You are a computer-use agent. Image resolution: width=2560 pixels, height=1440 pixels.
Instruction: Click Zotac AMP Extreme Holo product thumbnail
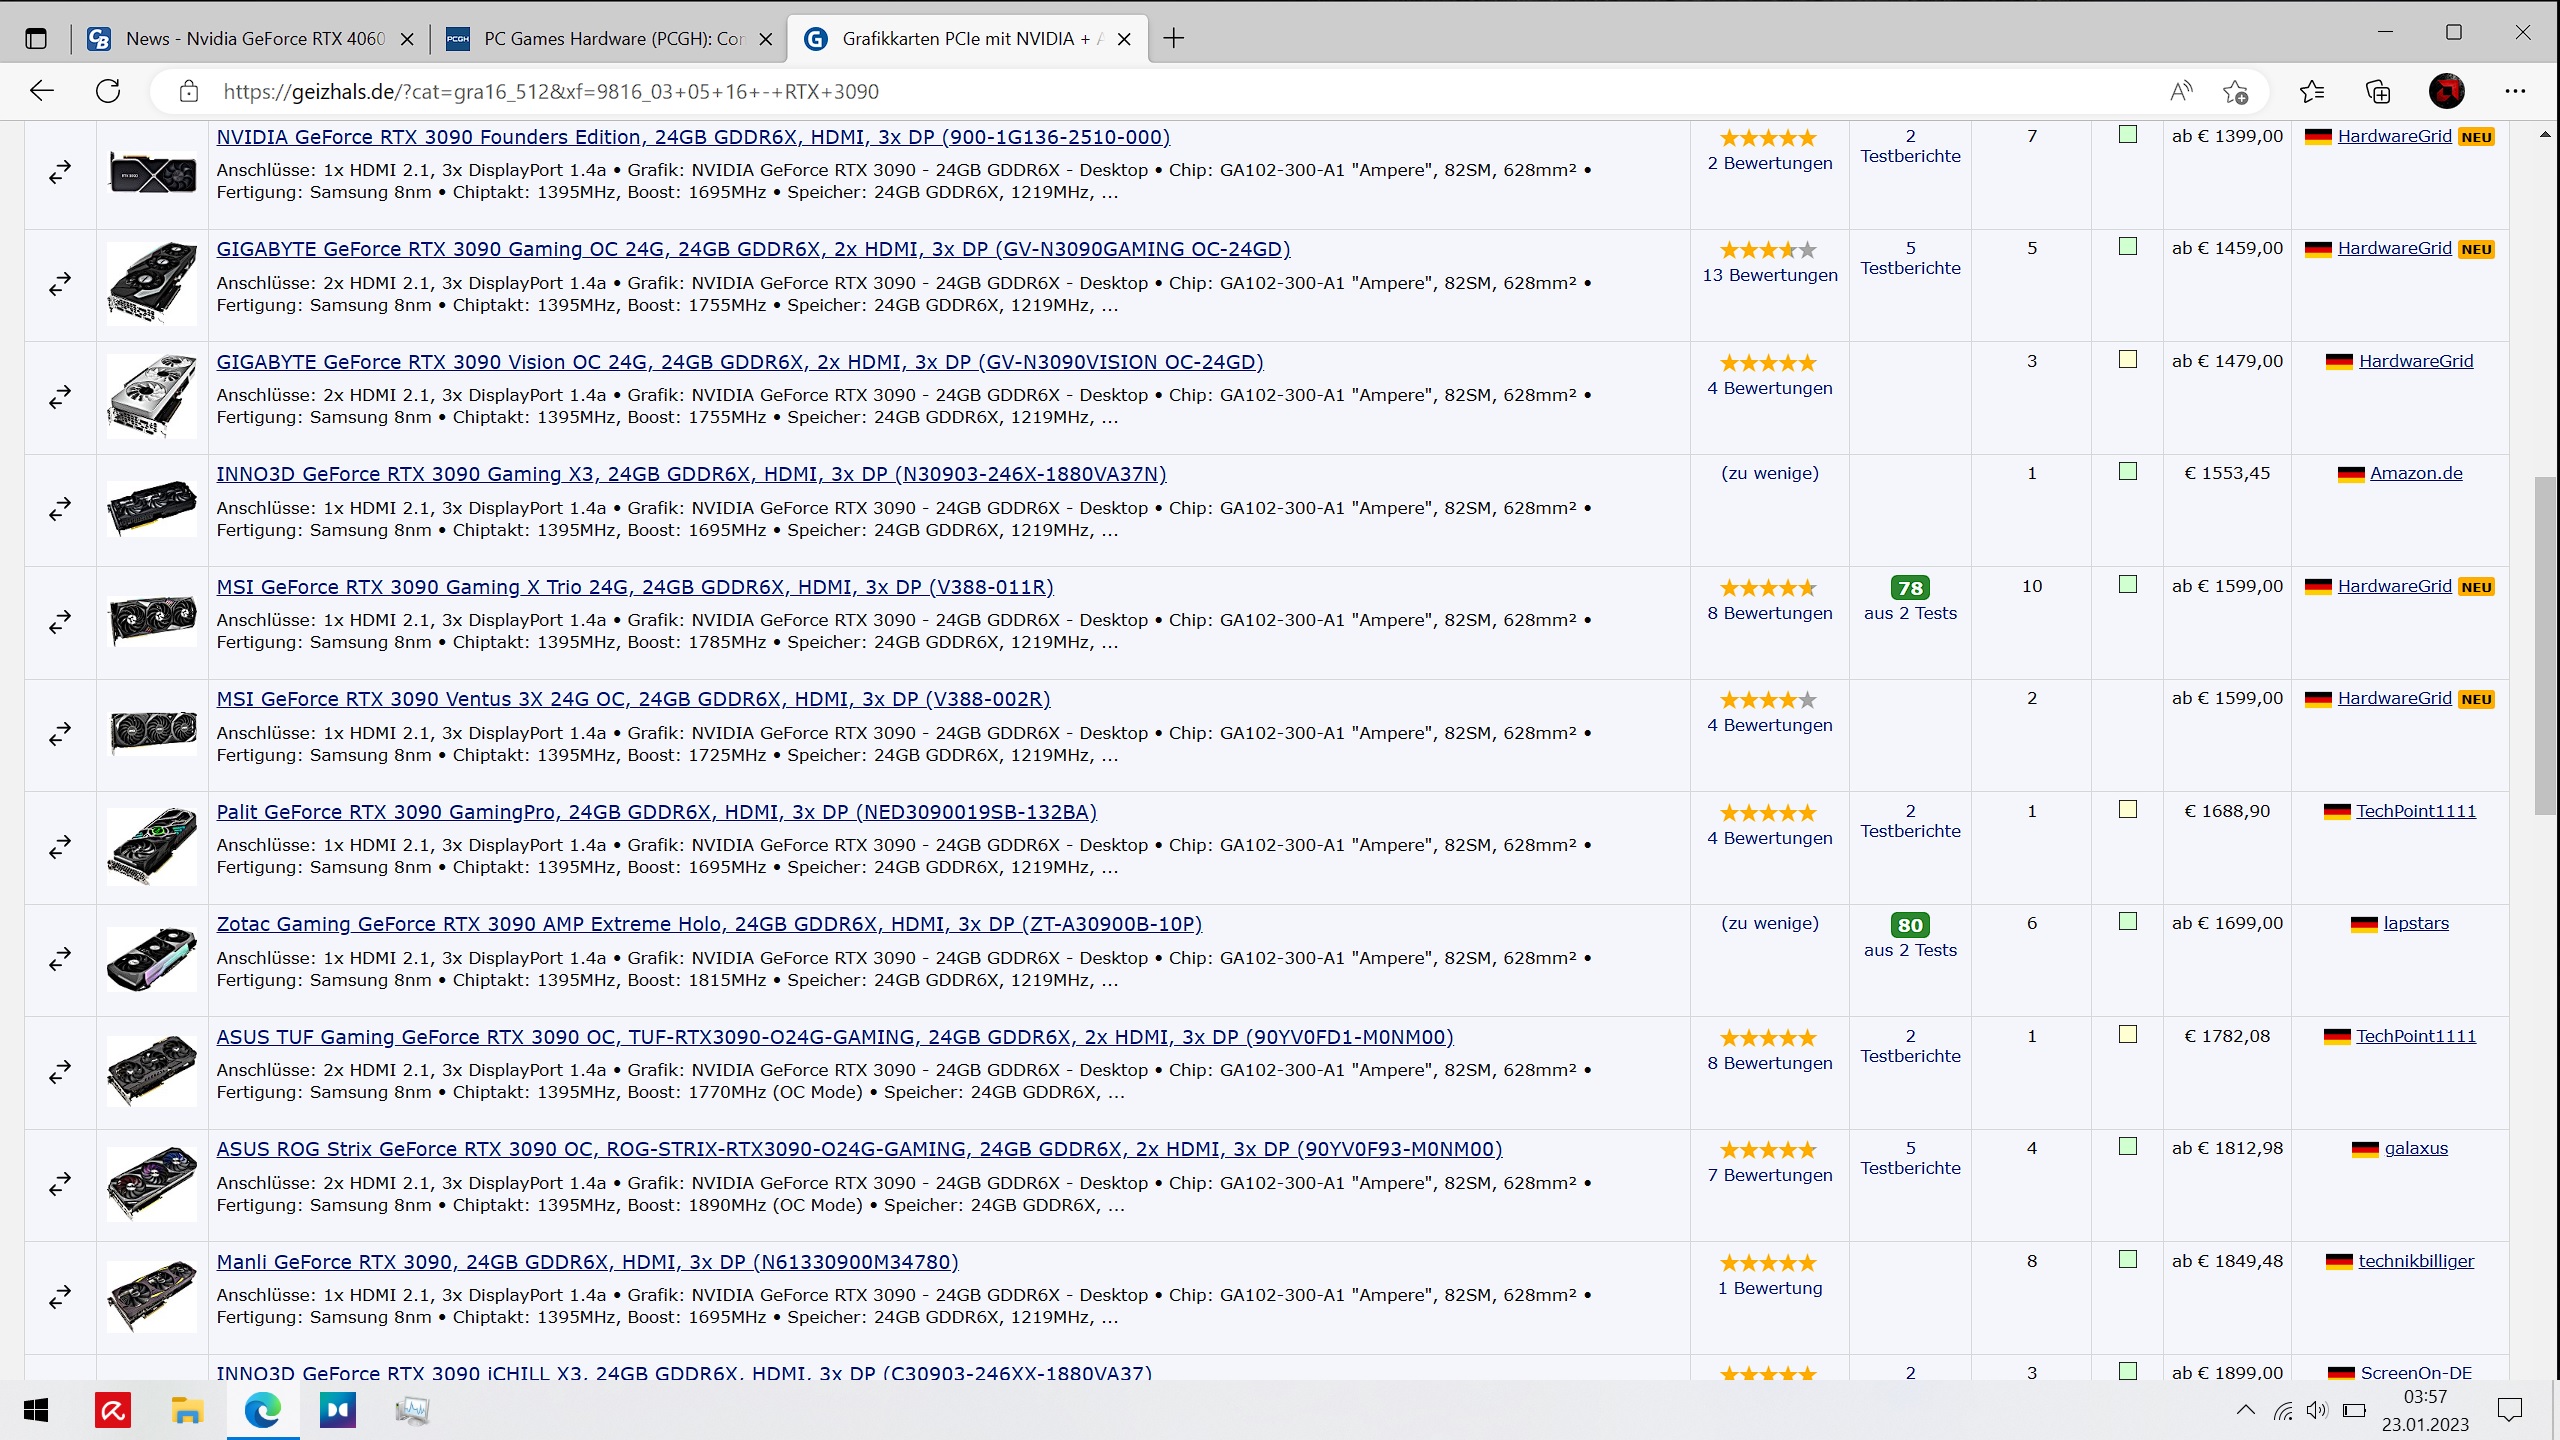(x=152, y=958)
